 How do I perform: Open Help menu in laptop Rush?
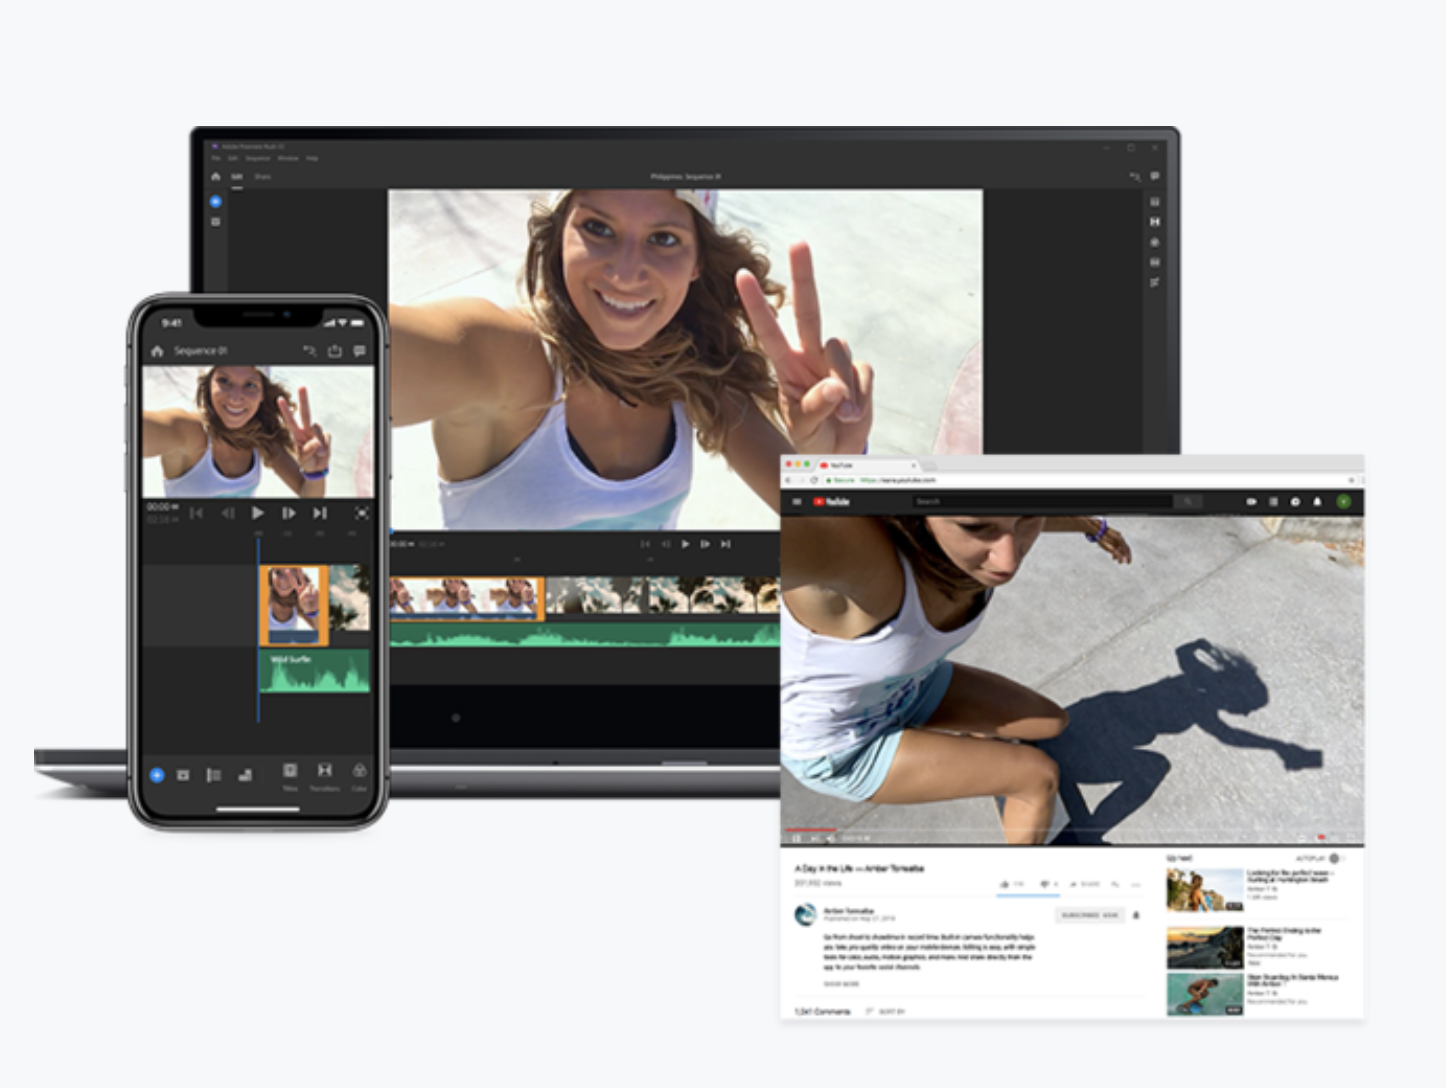point(312,158)
